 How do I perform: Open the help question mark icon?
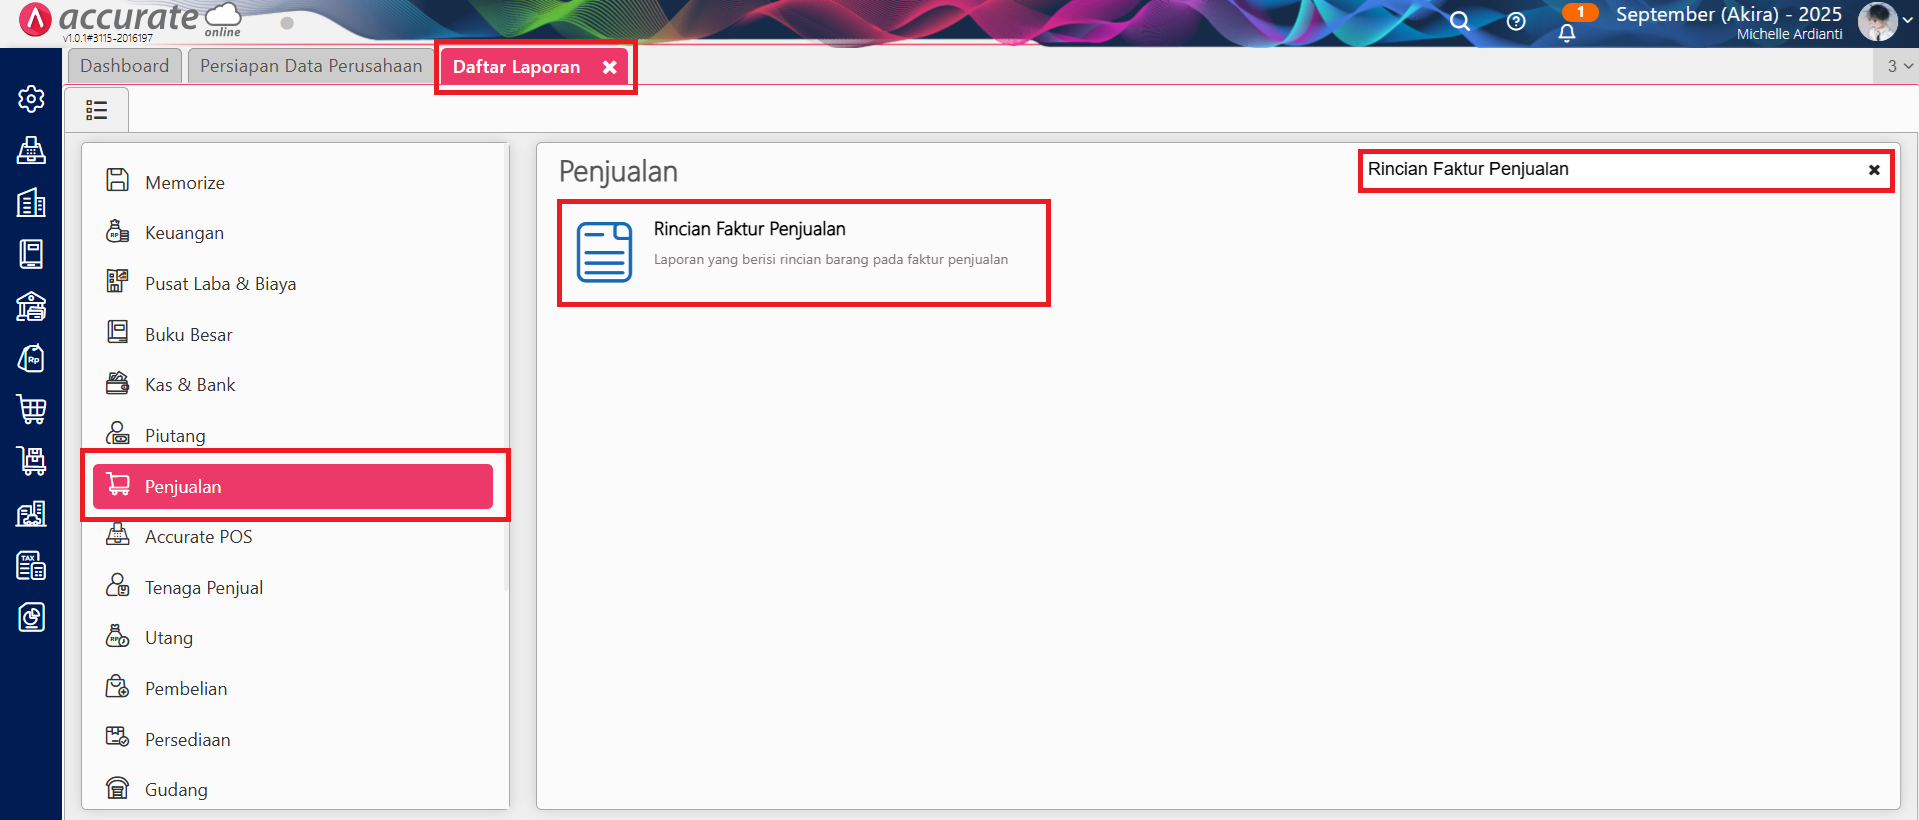(1516, 22)
